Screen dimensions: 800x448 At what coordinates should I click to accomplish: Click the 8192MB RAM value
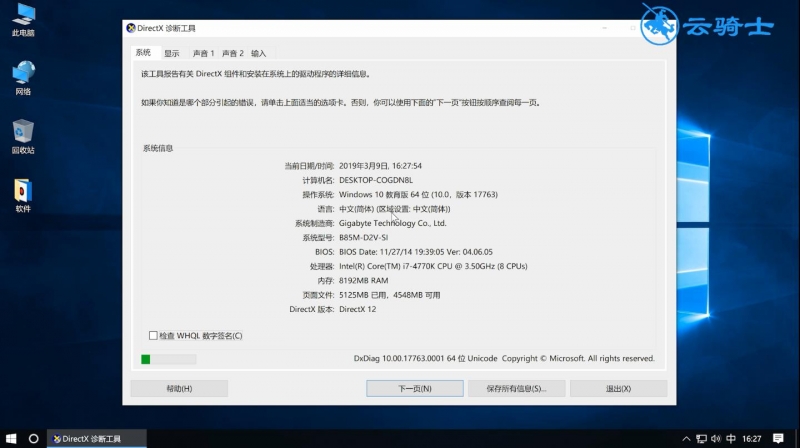tap(363, 280)
